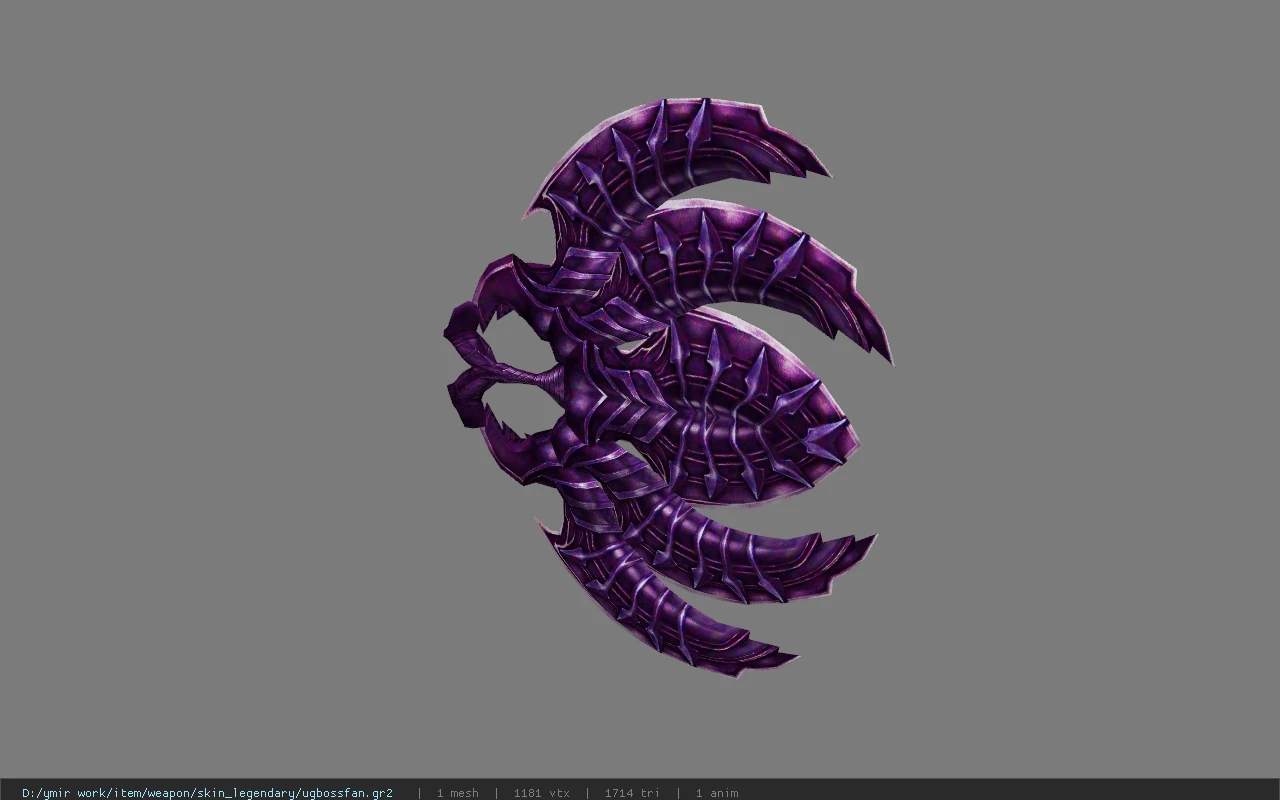Select the purple fan weapon model in viewport
The width and height of the screenshot is (1280, 800).
[668, 388]
